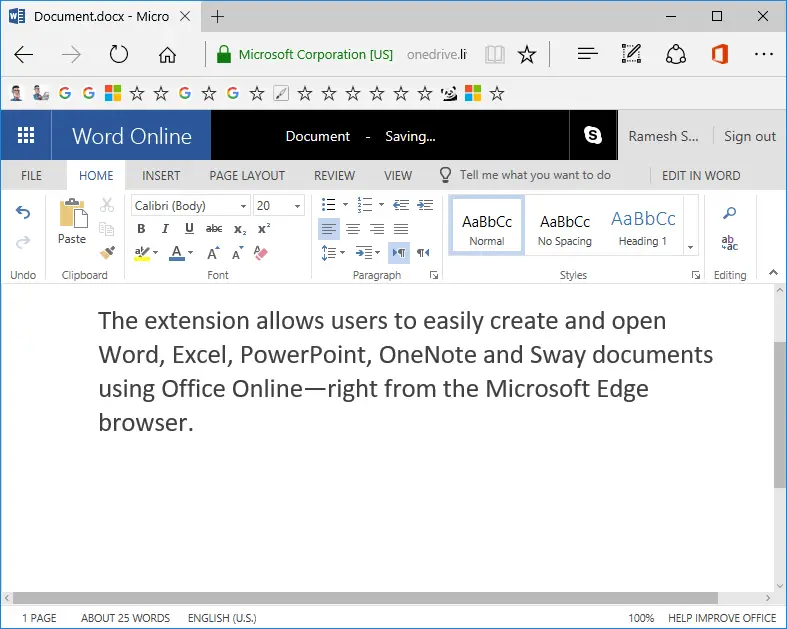Clear formatting with eraser icon

click(261, 253)
